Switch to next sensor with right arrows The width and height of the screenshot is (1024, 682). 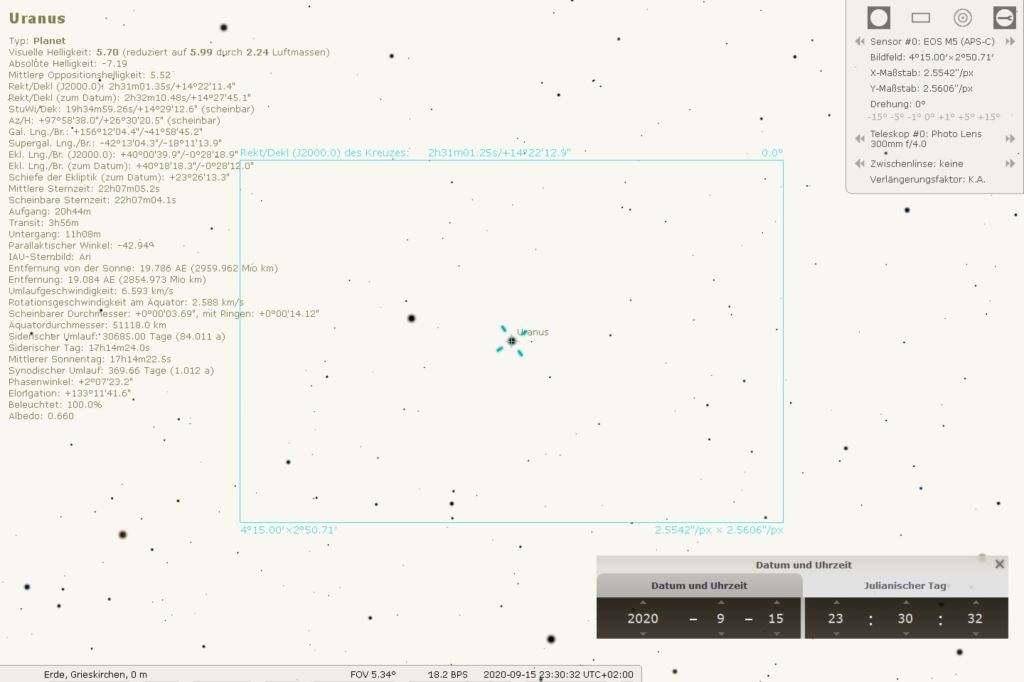(x=1010, y=42)
